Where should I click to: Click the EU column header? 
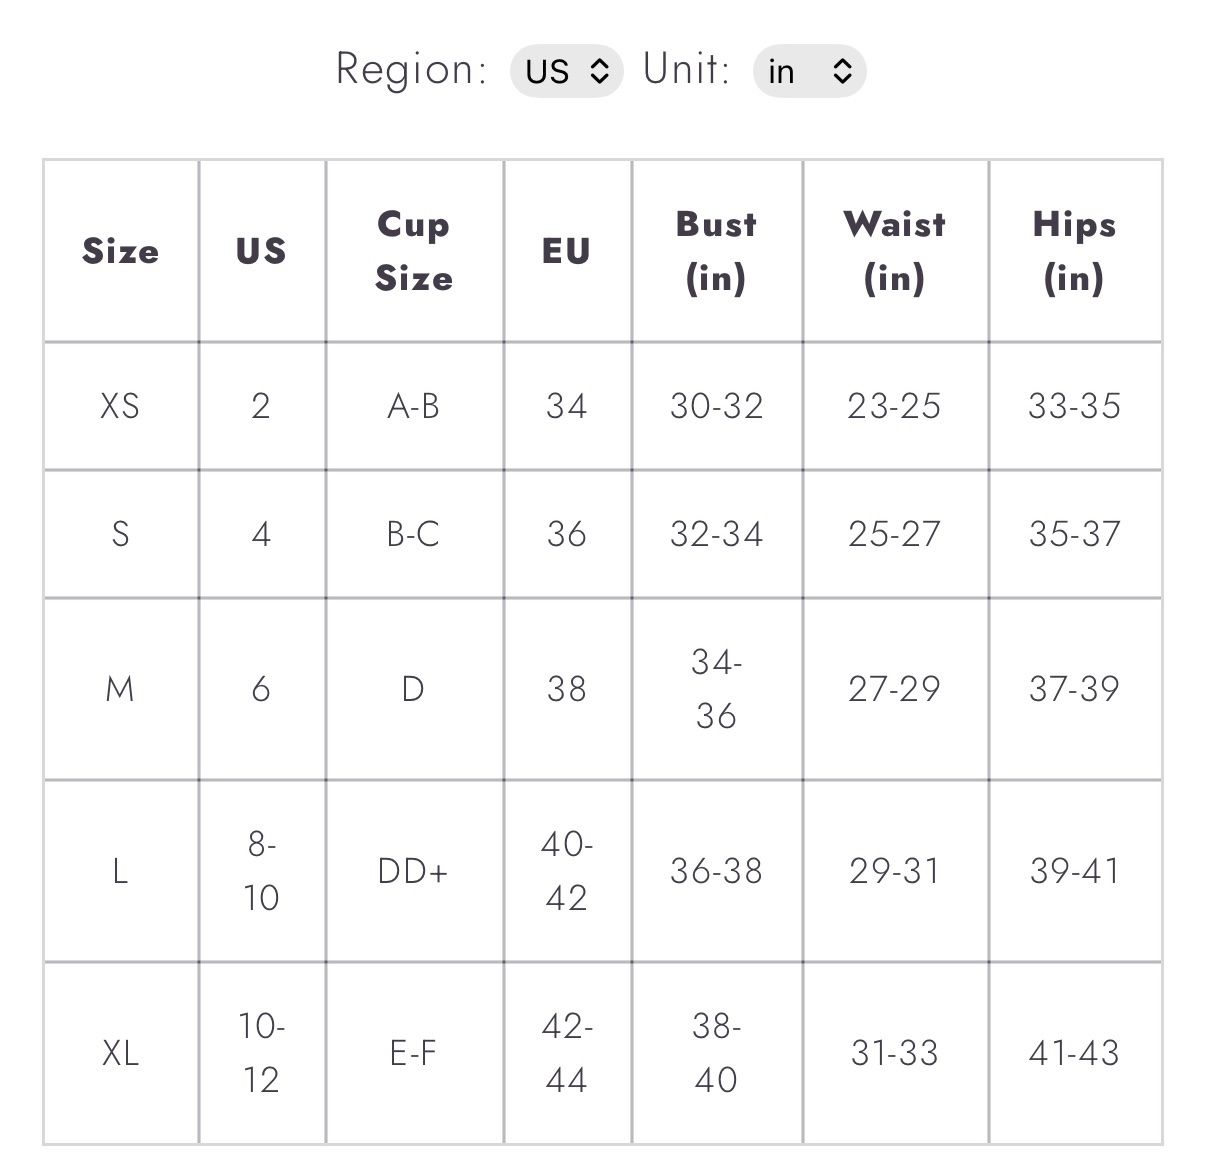(x=567, y=251)
